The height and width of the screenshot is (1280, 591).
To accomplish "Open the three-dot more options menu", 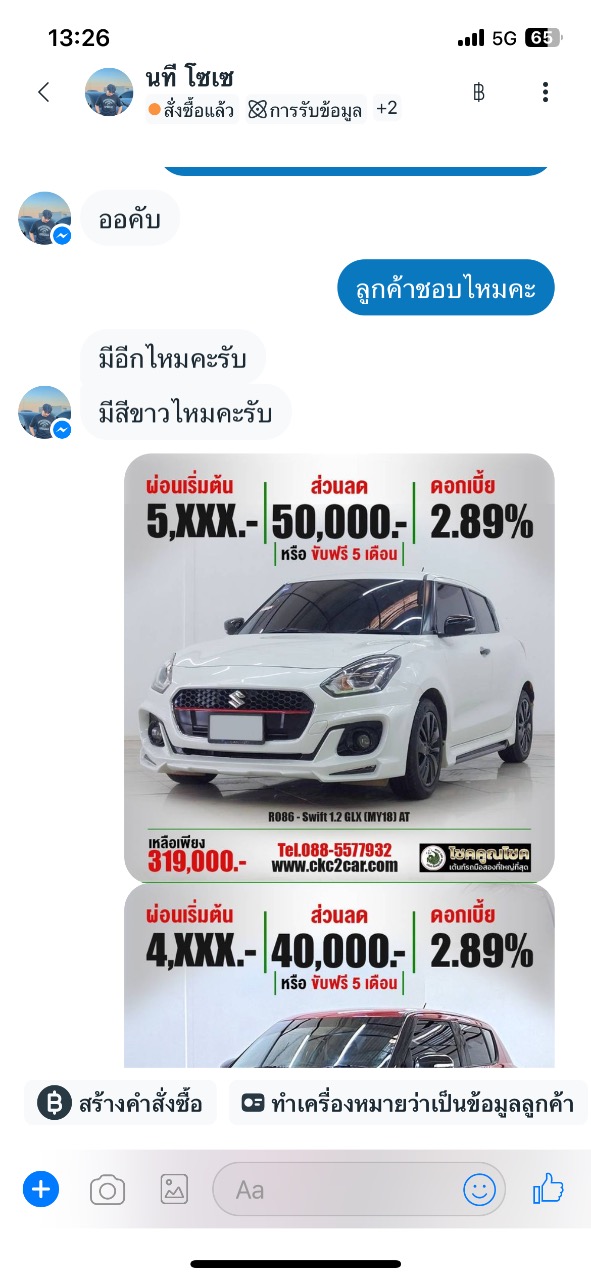I will coord(545,92).
